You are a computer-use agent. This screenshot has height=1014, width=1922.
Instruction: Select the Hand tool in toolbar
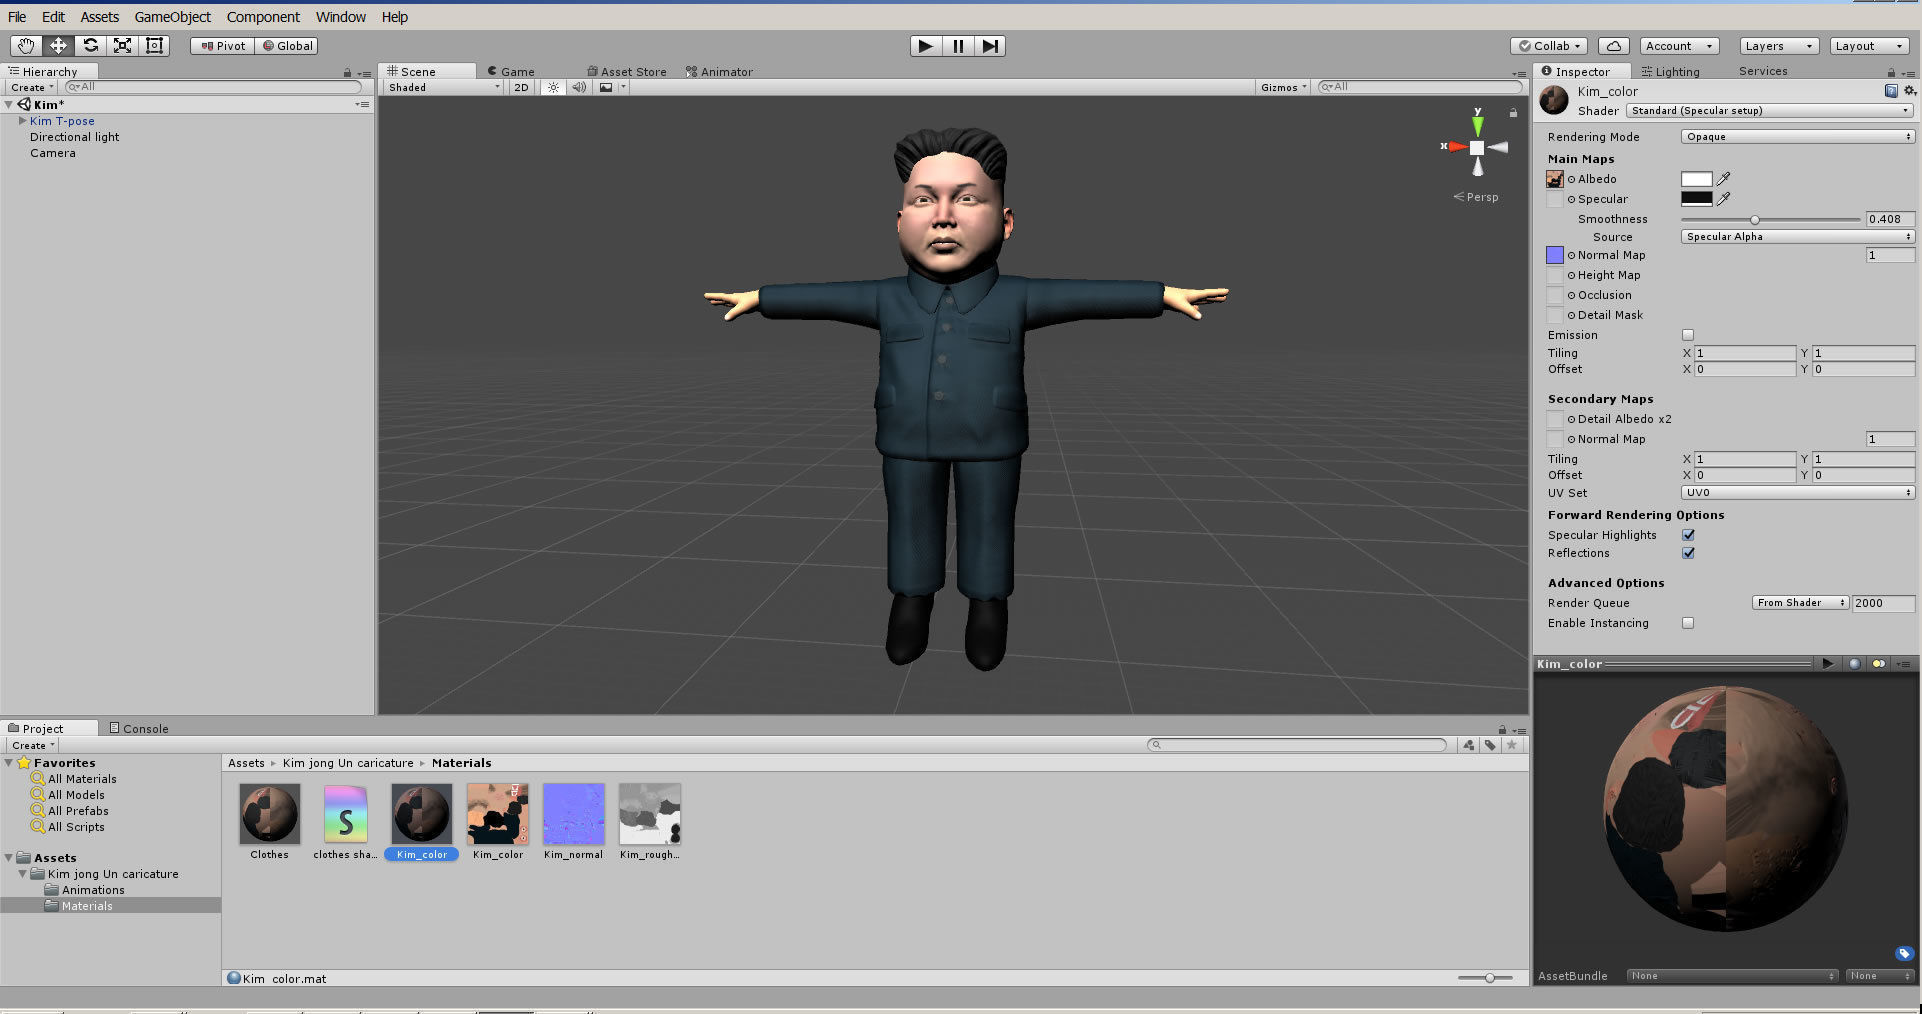point(26,46)
